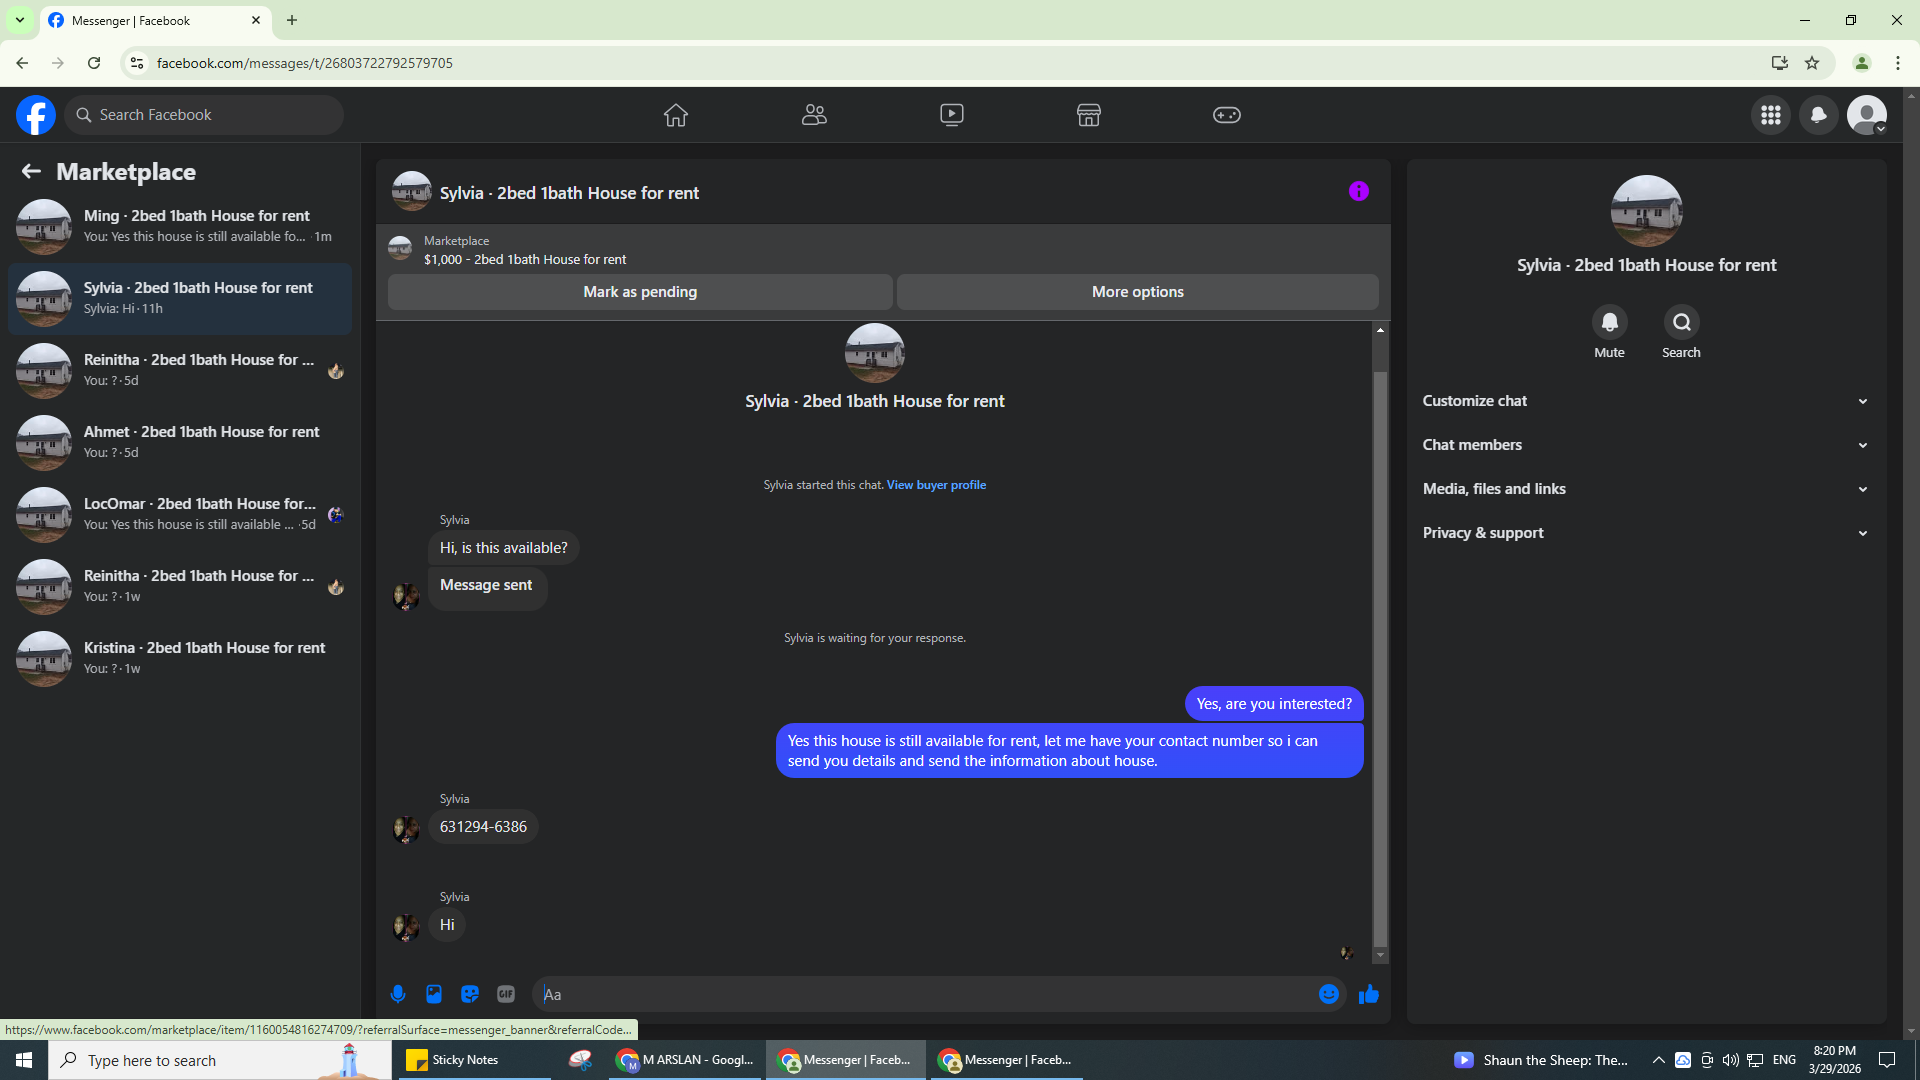Expand Customize chat section
This screenshot has width=1920, height=1080.
1646,401
